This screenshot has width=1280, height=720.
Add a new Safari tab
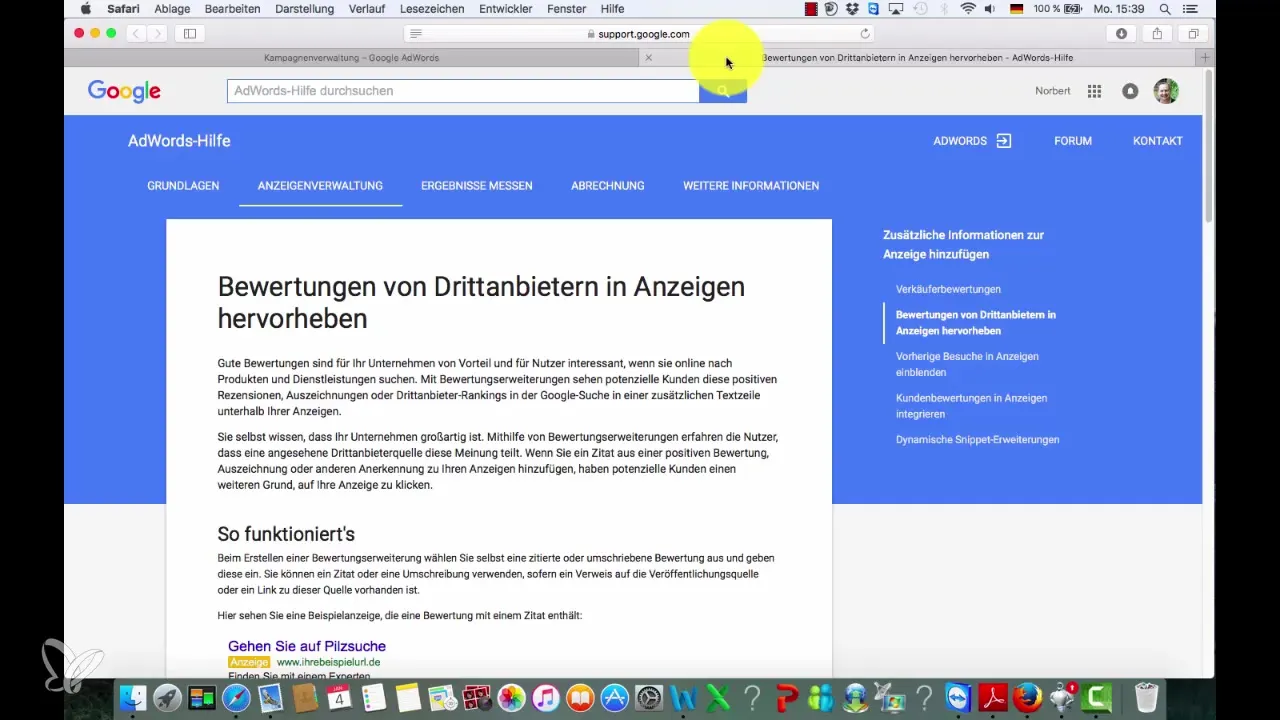[1205, 58]
